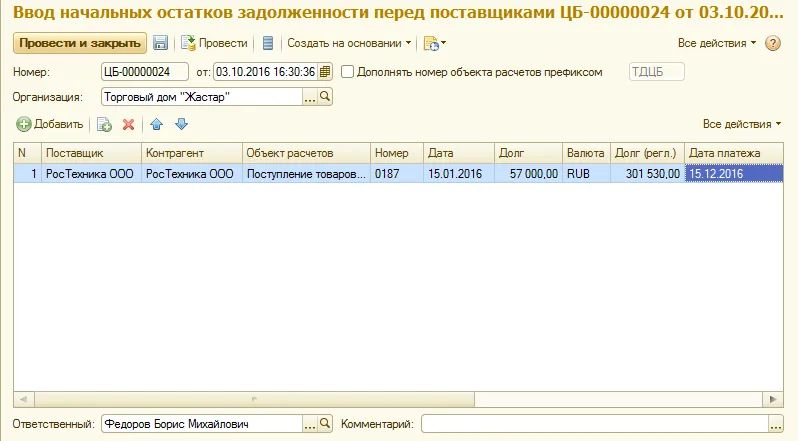Click ellipsis to select Ответственный

[310, 424]
